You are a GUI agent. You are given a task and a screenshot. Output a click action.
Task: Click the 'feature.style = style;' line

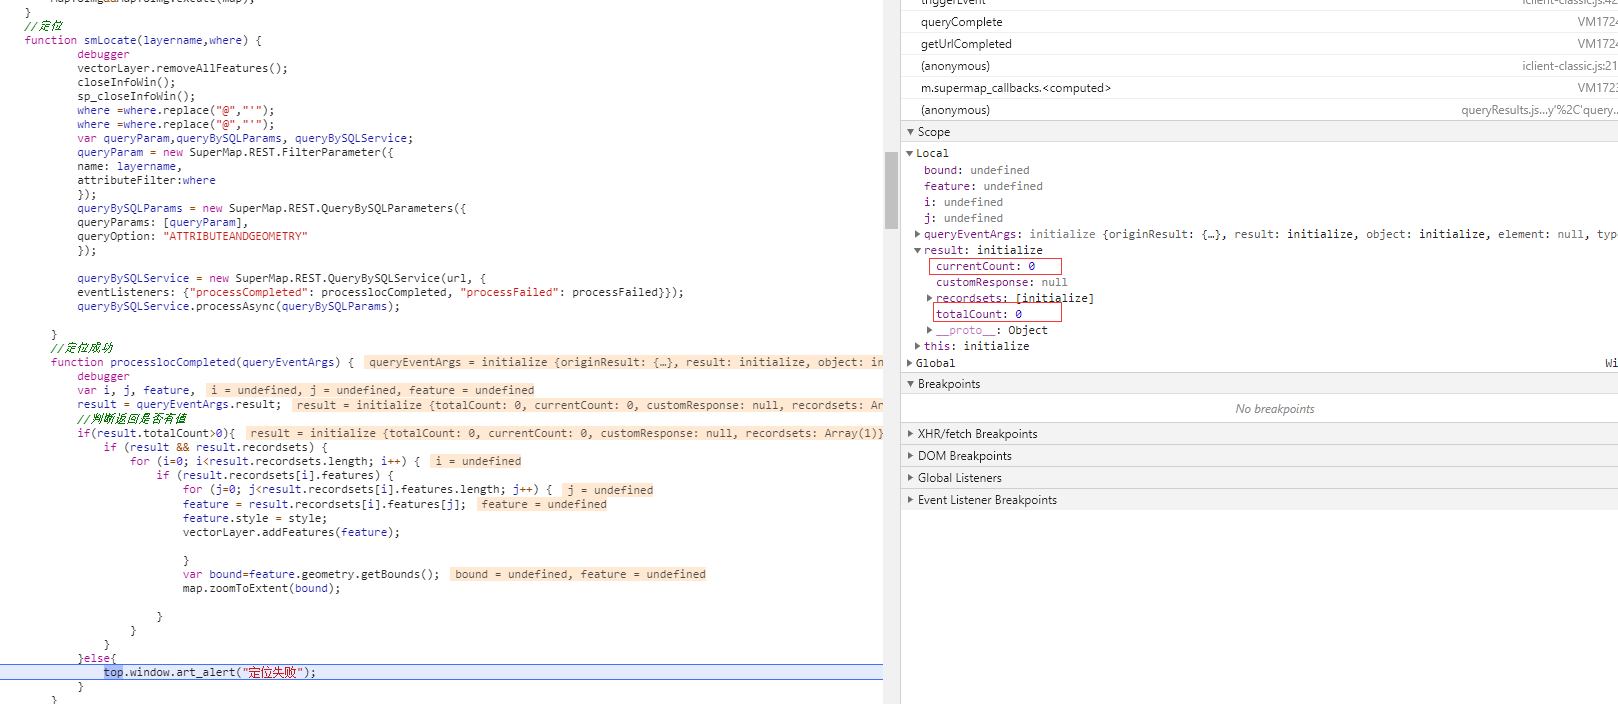pos(254,519)
